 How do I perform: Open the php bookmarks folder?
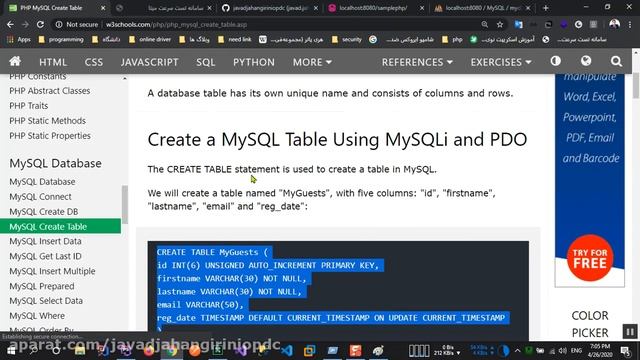(452, 40)
